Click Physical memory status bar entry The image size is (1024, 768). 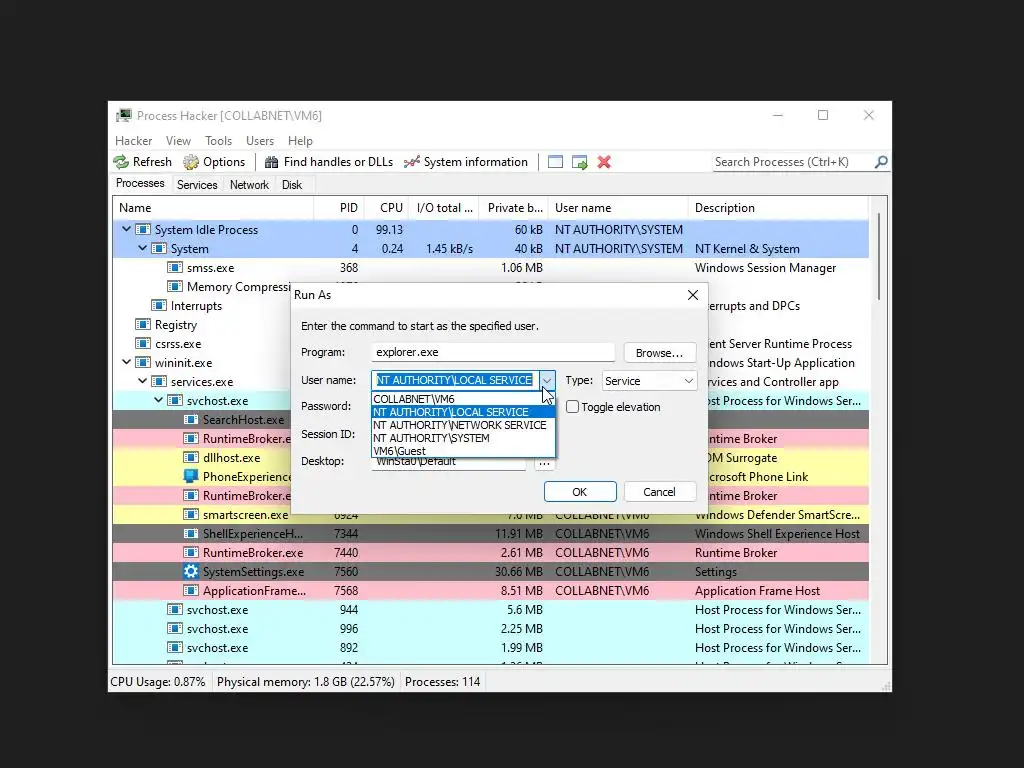click(x=306, y=682)
